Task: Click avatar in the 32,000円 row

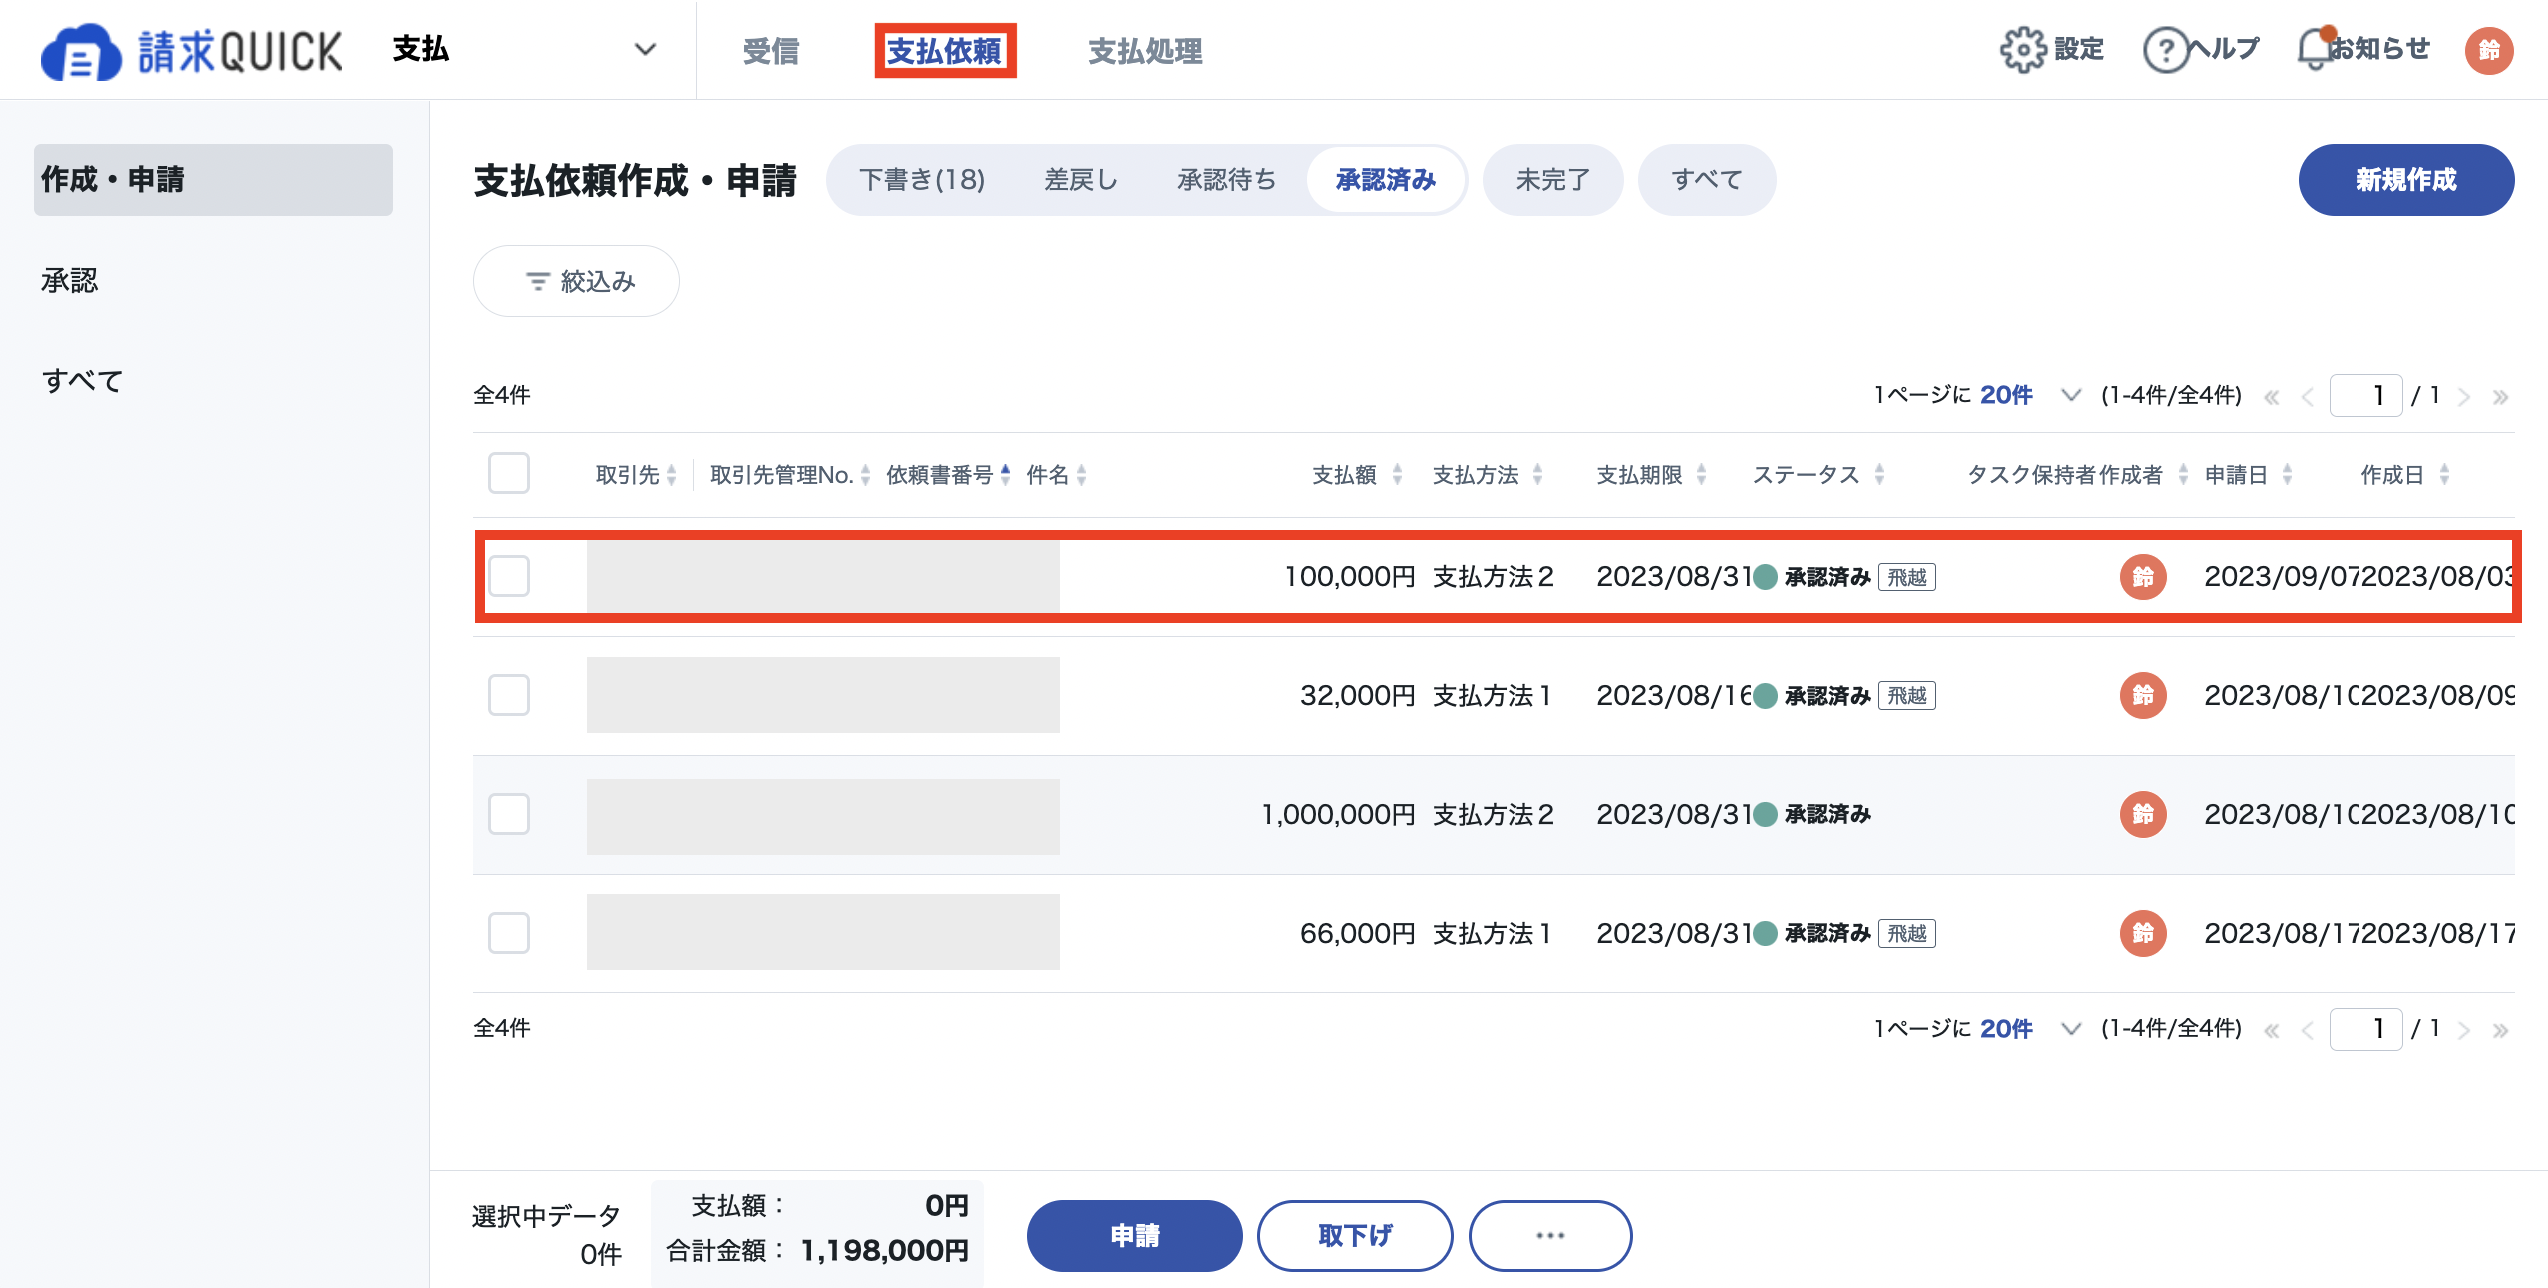Action: tap(2143, 695)
